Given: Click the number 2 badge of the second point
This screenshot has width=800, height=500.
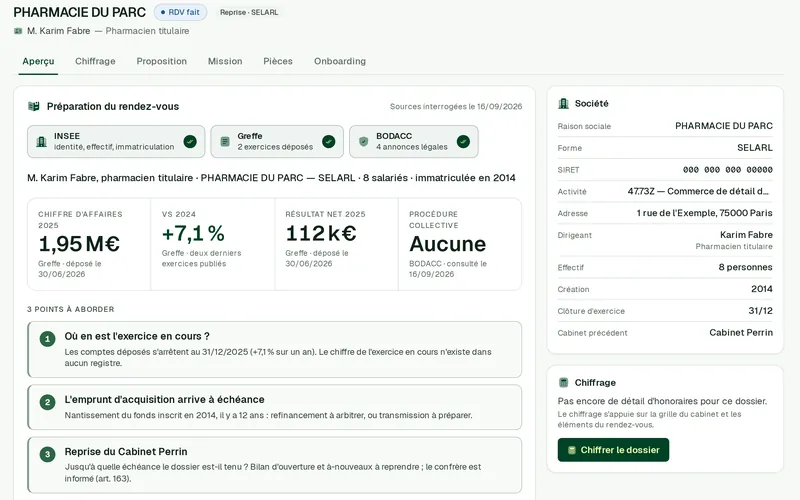Looking at the screenshot, I should [47, 402].
